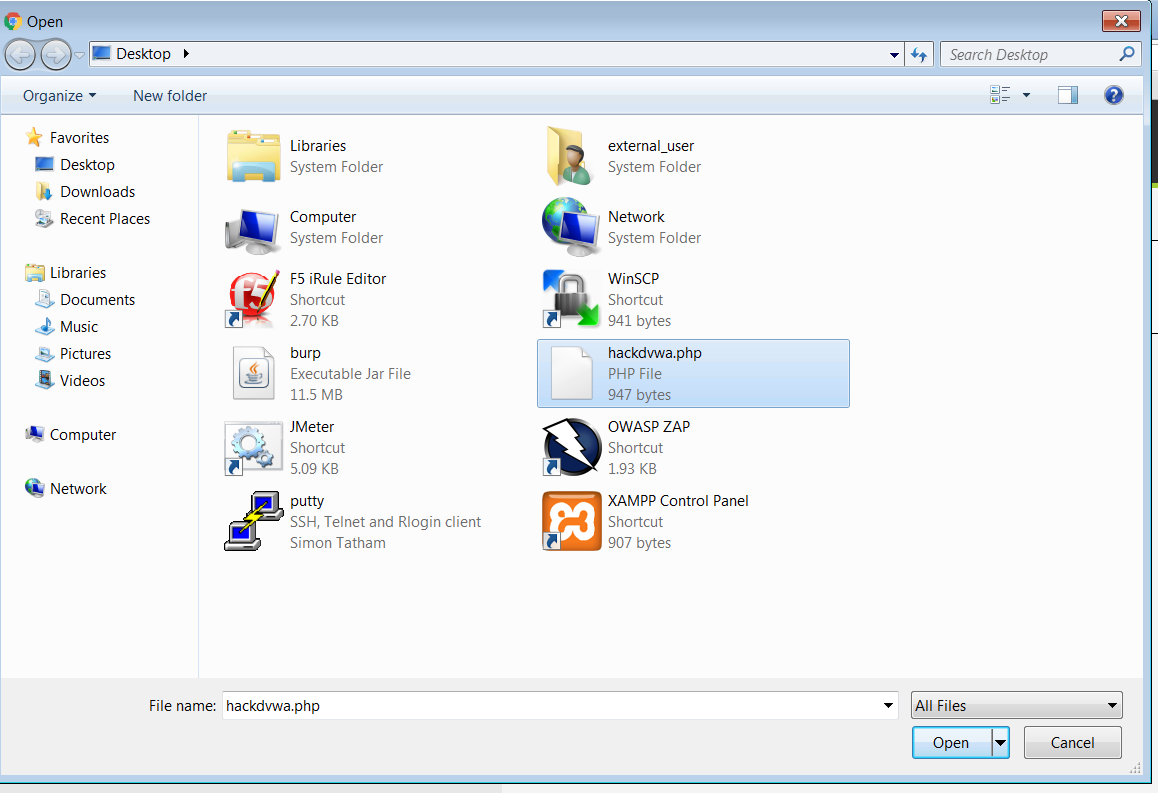Click the Pictures icon in sidebar

(44, 354)
